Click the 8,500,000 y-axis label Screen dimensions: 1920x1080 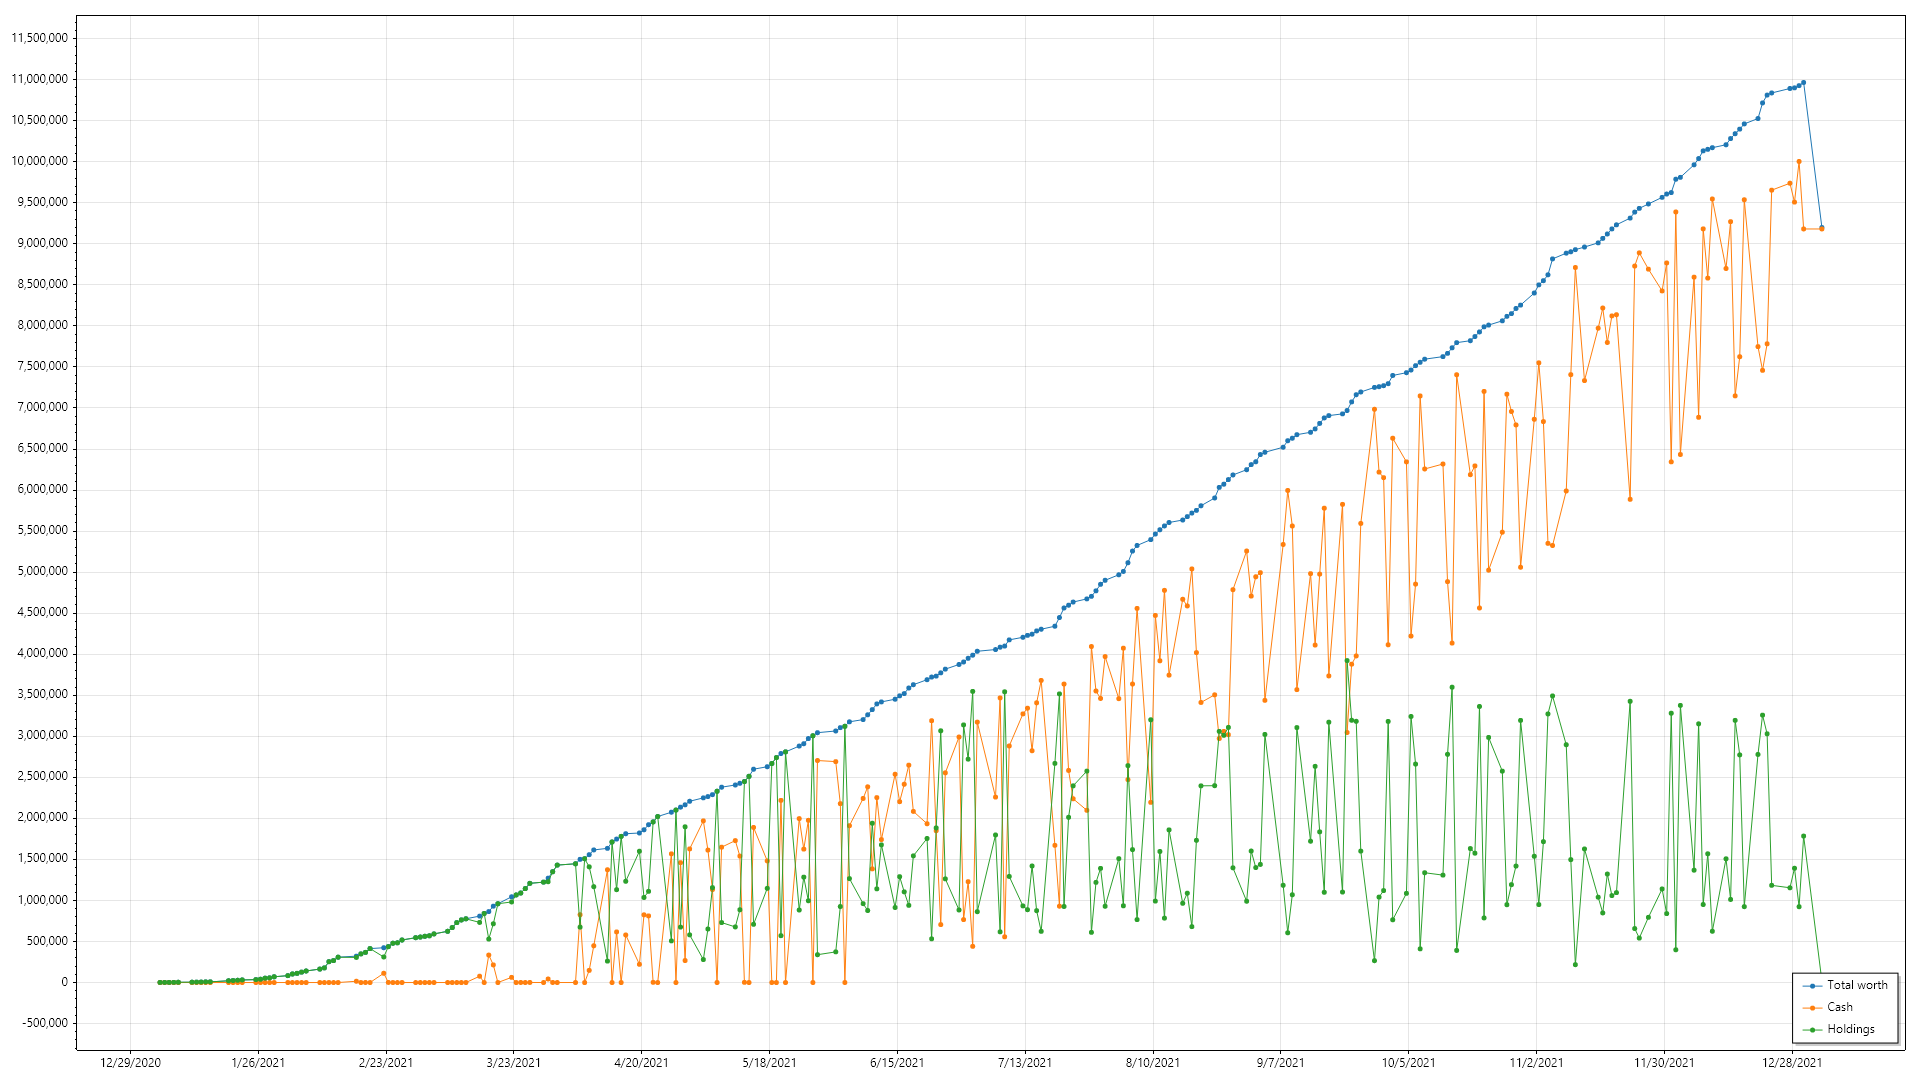point(43,284)
